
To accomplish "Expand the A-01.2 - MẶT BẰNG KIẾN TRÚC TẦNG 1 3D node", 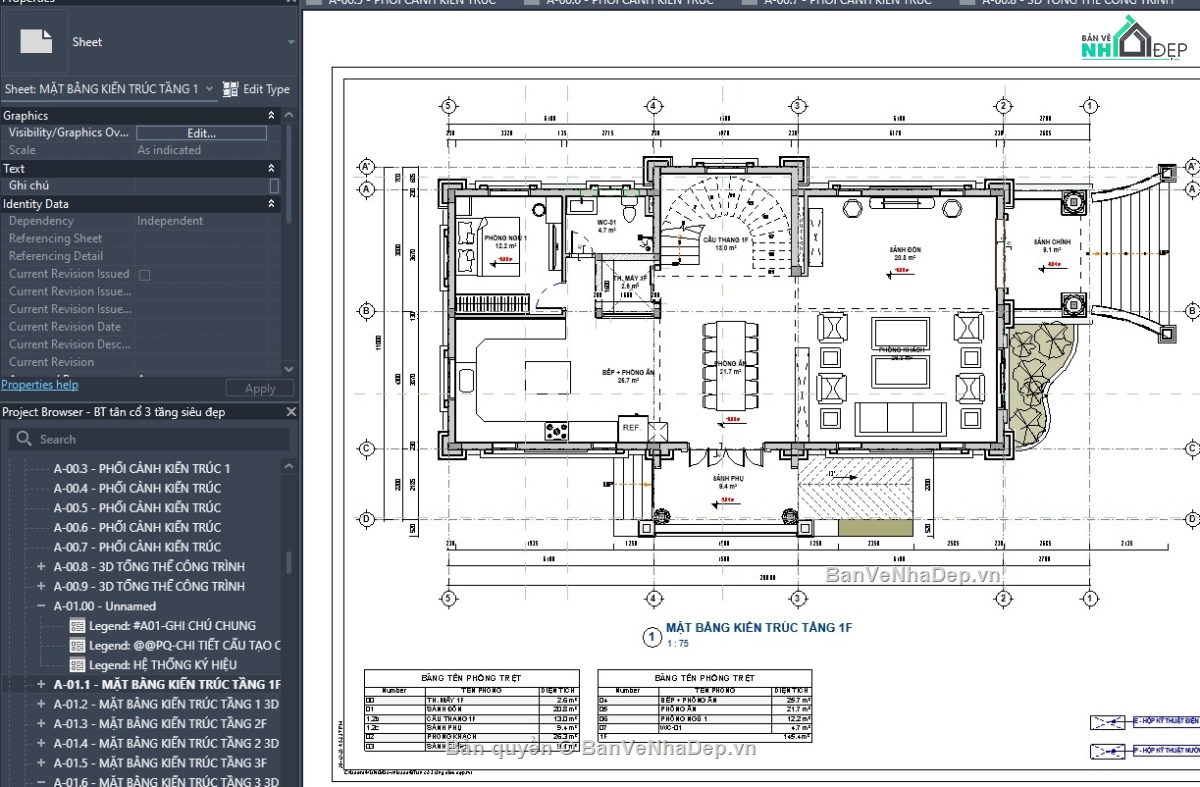I will pos(41,704).
